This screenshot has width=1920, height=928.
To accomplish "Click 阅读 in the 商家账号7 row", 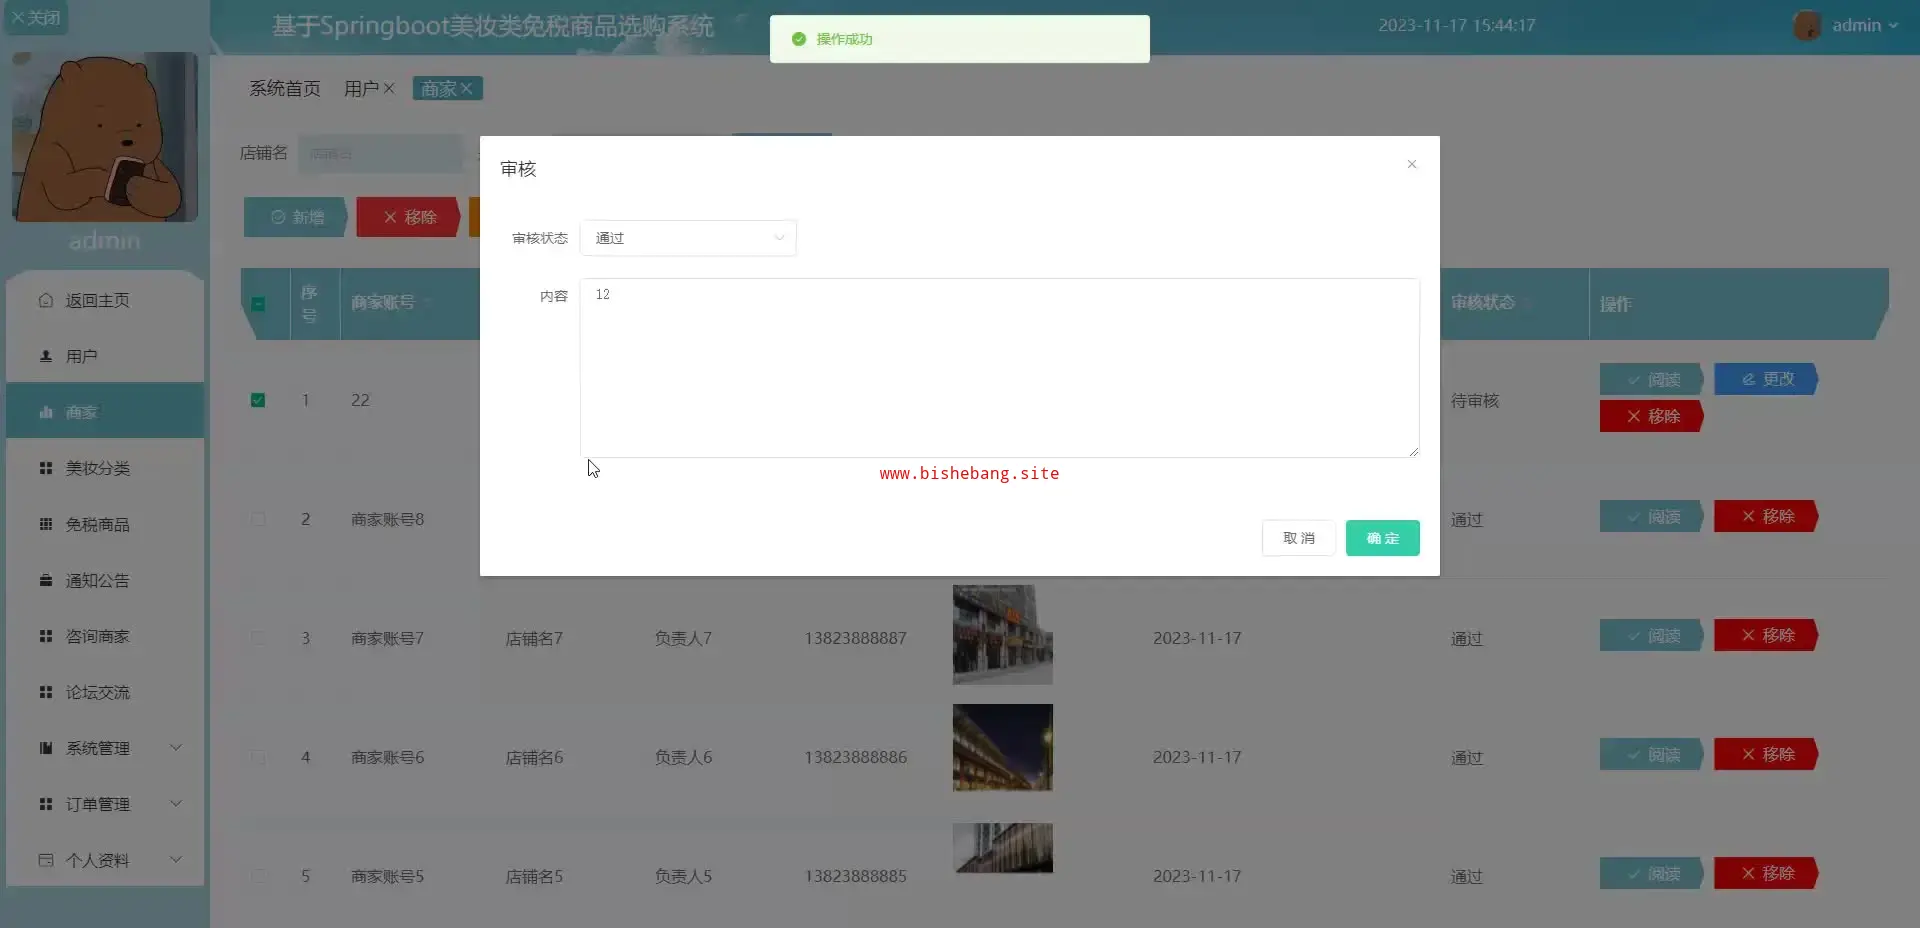I will pyautogui.click(x=1652, y=636).
